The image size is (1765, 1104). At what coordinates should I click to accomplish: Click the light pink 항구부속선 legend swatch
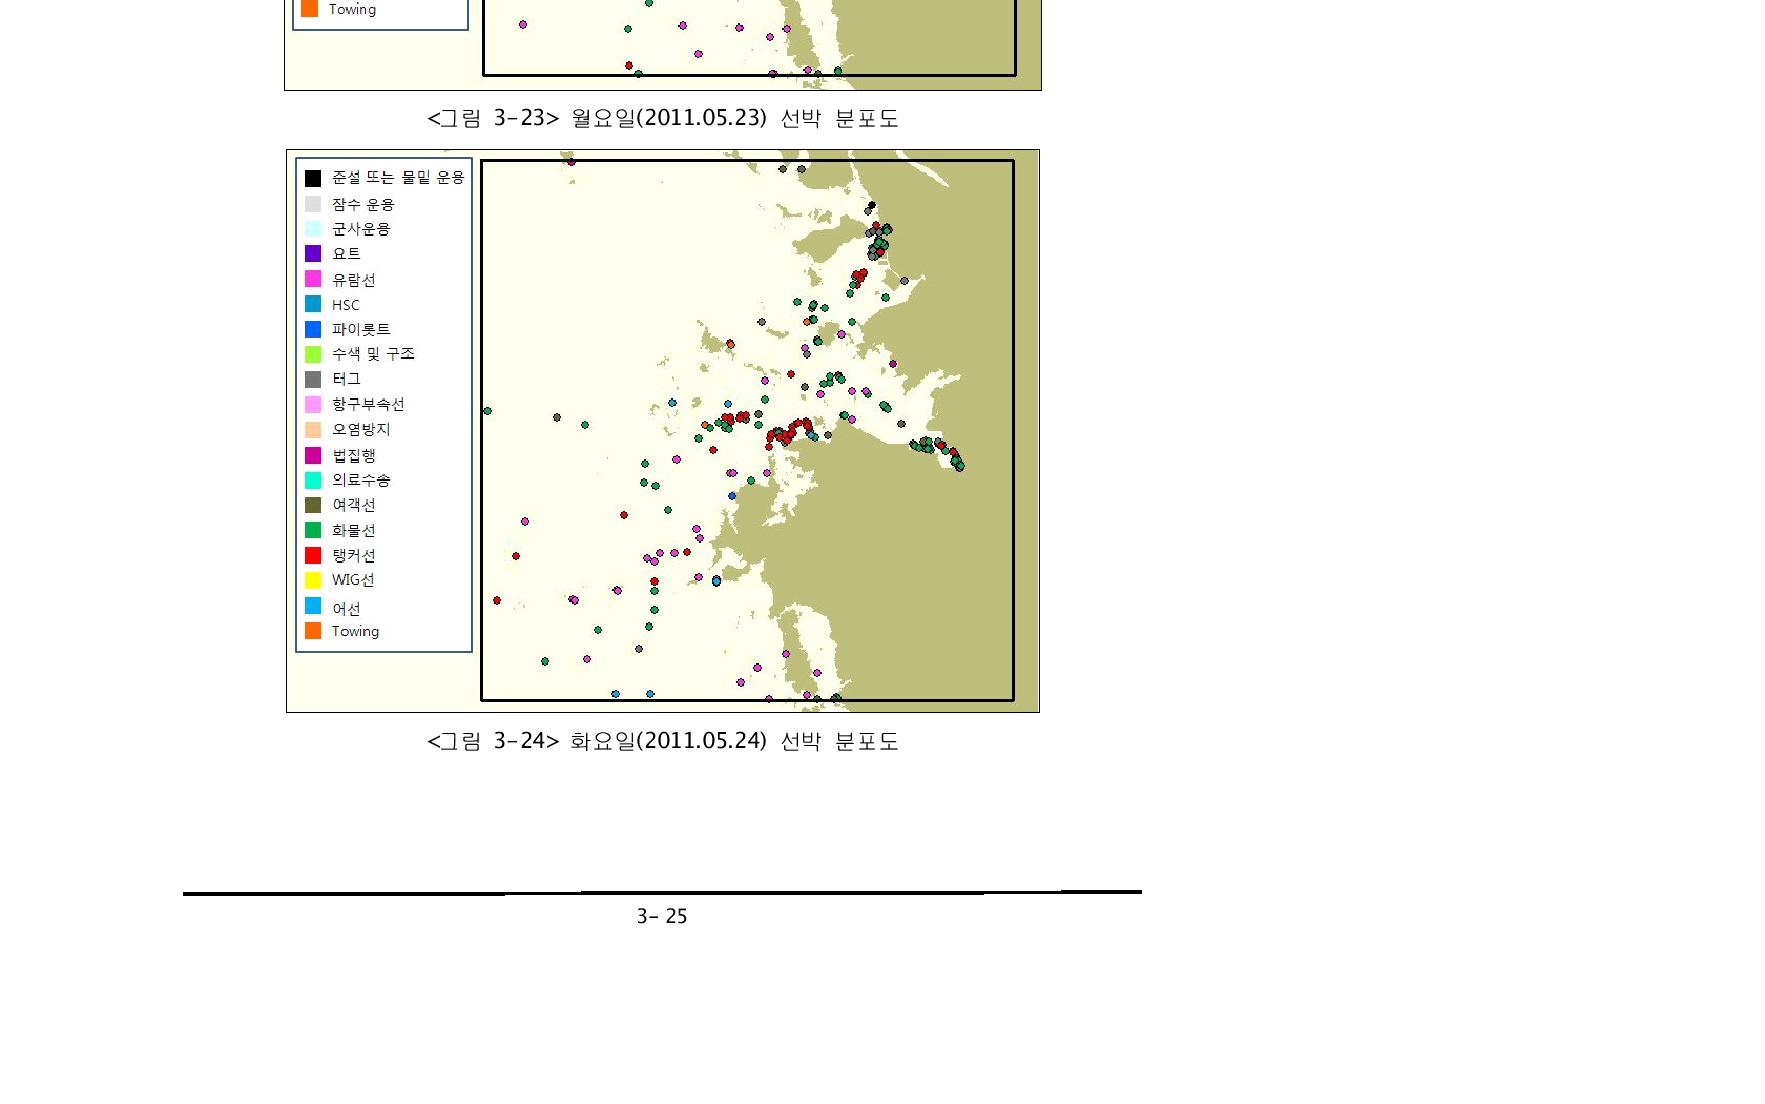[x=313, y=404]
